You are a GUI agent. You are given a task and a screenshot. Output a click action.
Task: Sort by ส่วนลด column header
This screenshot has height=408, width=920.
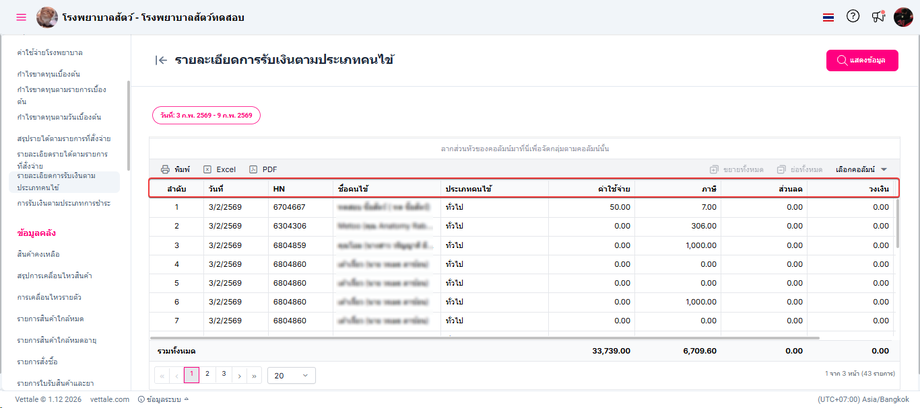click(764, 188)
